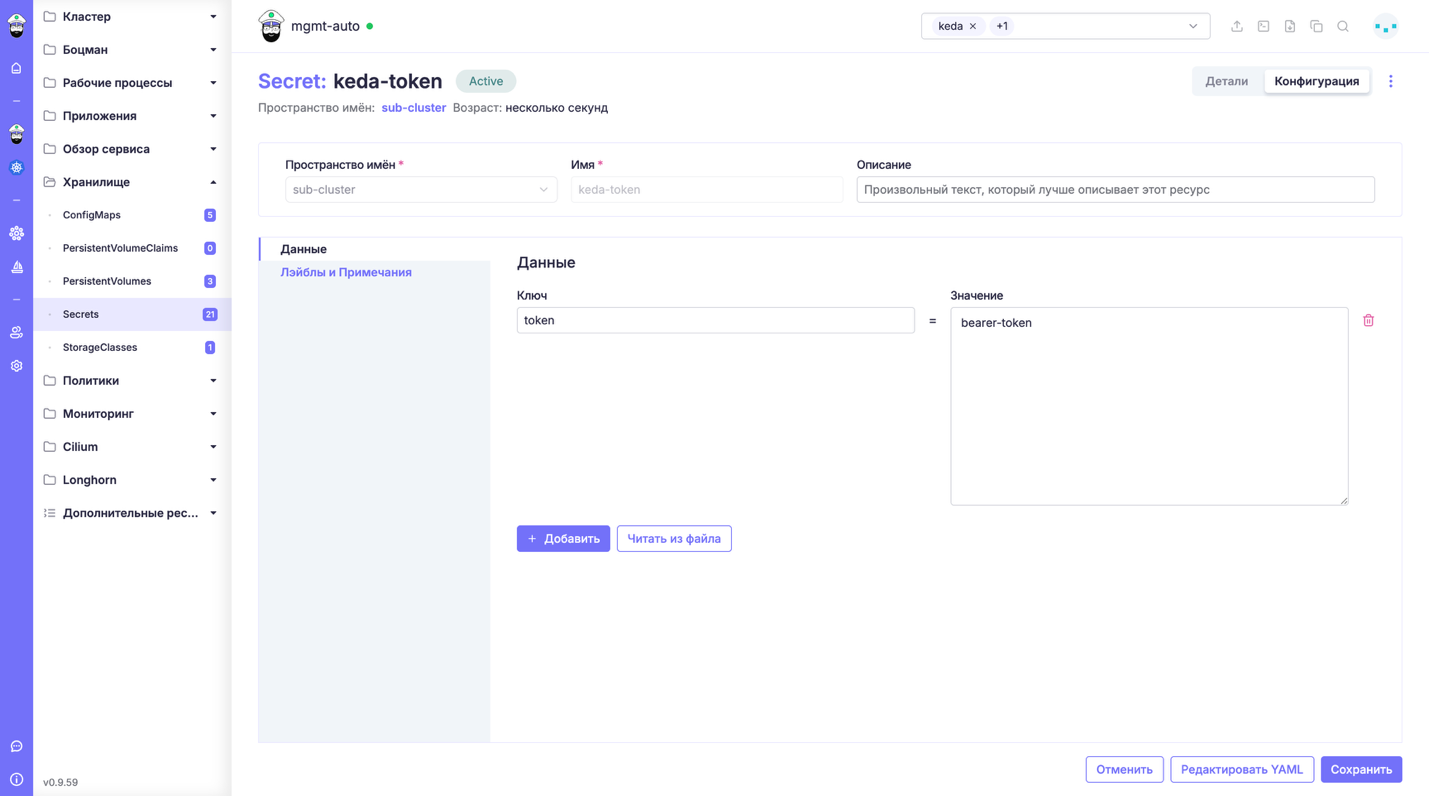Click the Сохранить button
This screenshot has width=1429, height=796.
click(x=1361, y=769)
